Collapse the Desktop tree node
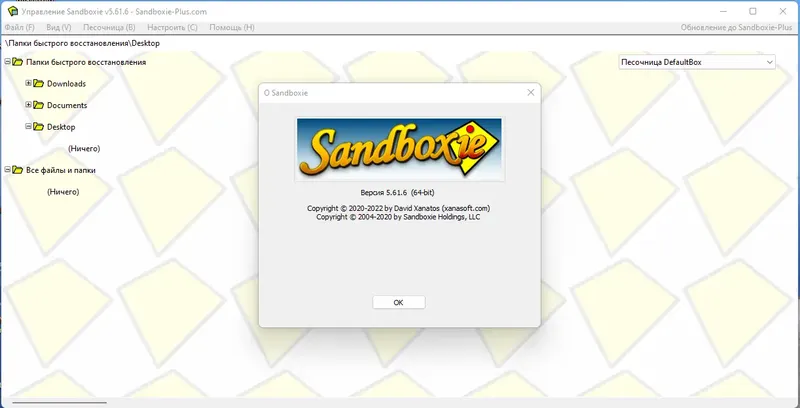Image resolution: width=800 pixels, height=408 pixels. pyautogui.click(x=29, y=126)
